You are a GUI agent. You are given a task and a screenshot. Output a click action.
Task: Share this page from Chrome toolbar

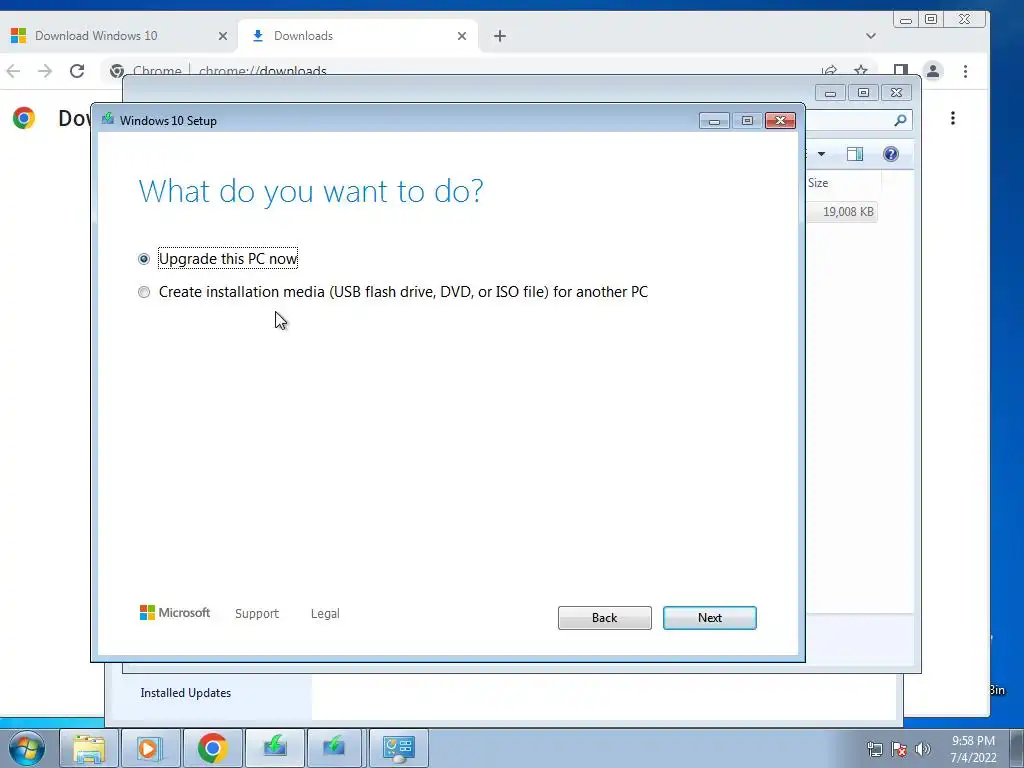pyautogui.click(x=829, y=70)
